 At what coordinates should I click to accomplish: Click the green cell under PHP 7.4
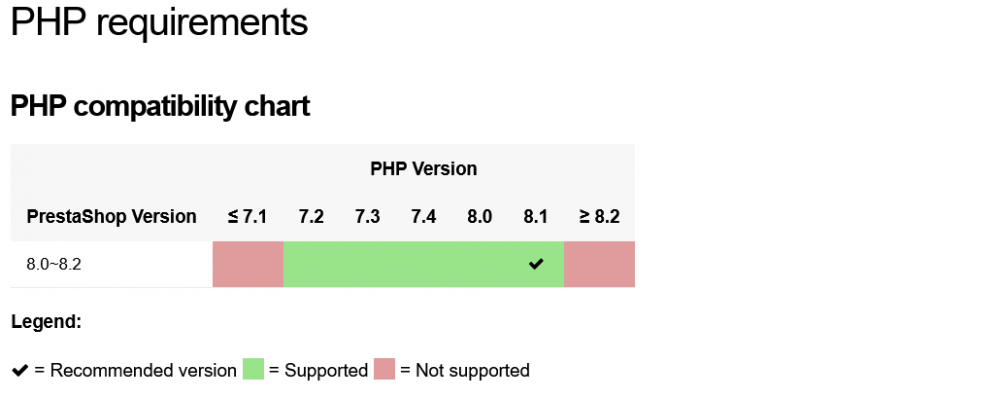423,264
